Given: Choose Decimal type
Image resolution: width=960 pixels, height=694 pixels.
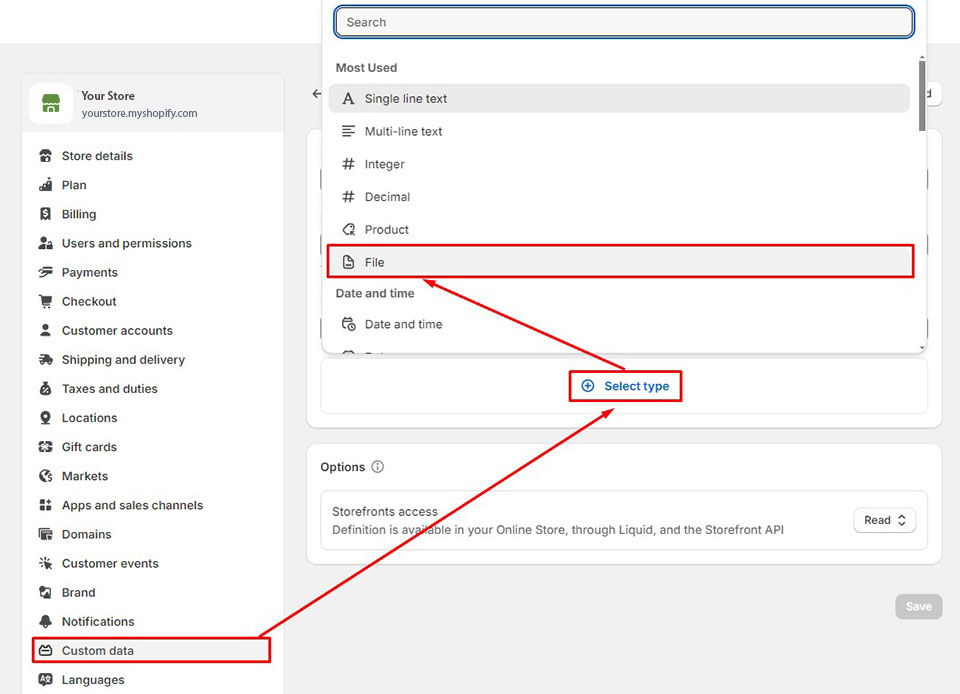Looking at the screenshot, I should tap(619, 196).
